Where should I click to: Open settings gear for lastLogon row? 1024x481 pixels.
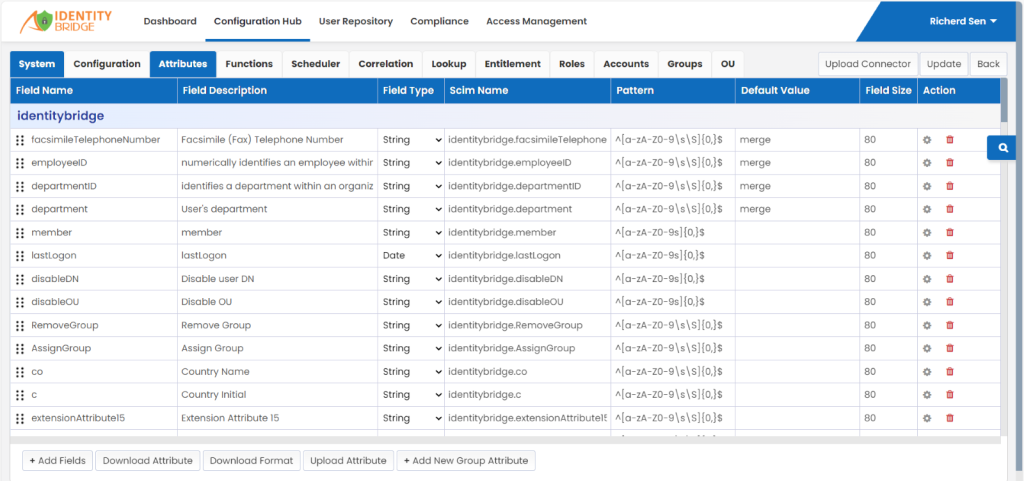point(926,256)
